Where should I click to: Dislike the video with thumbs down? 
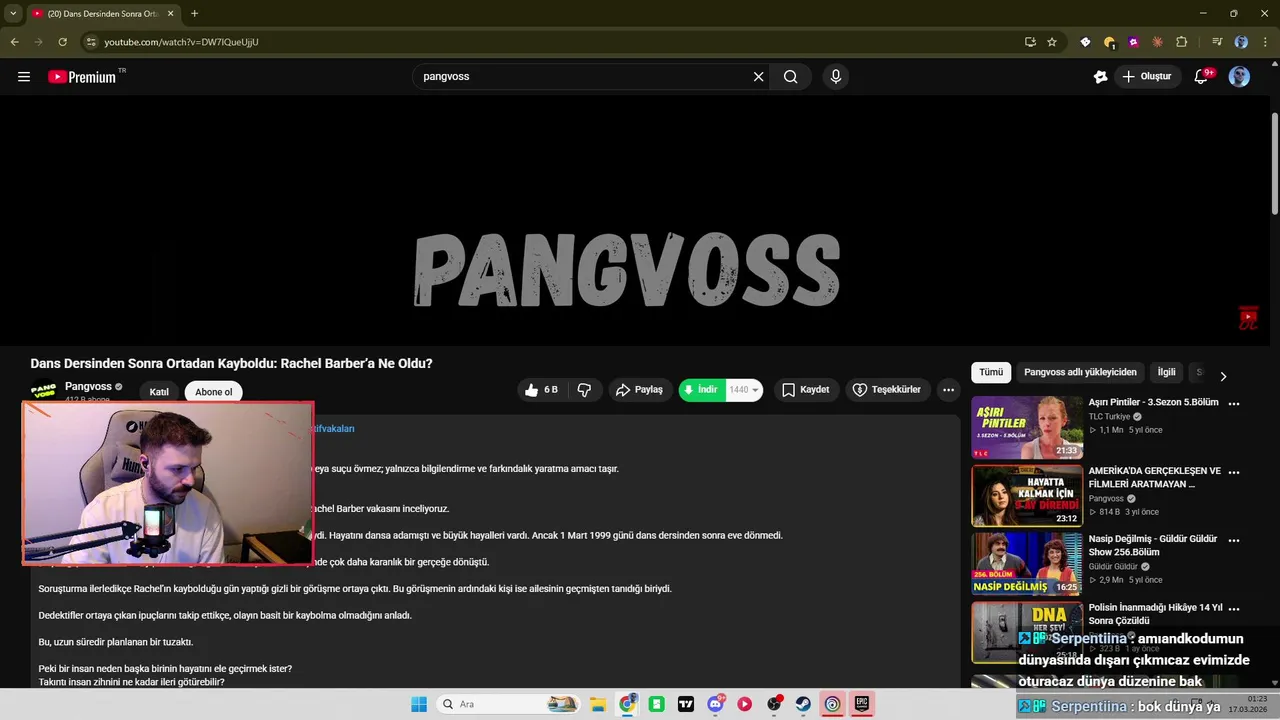click(584, 390)
